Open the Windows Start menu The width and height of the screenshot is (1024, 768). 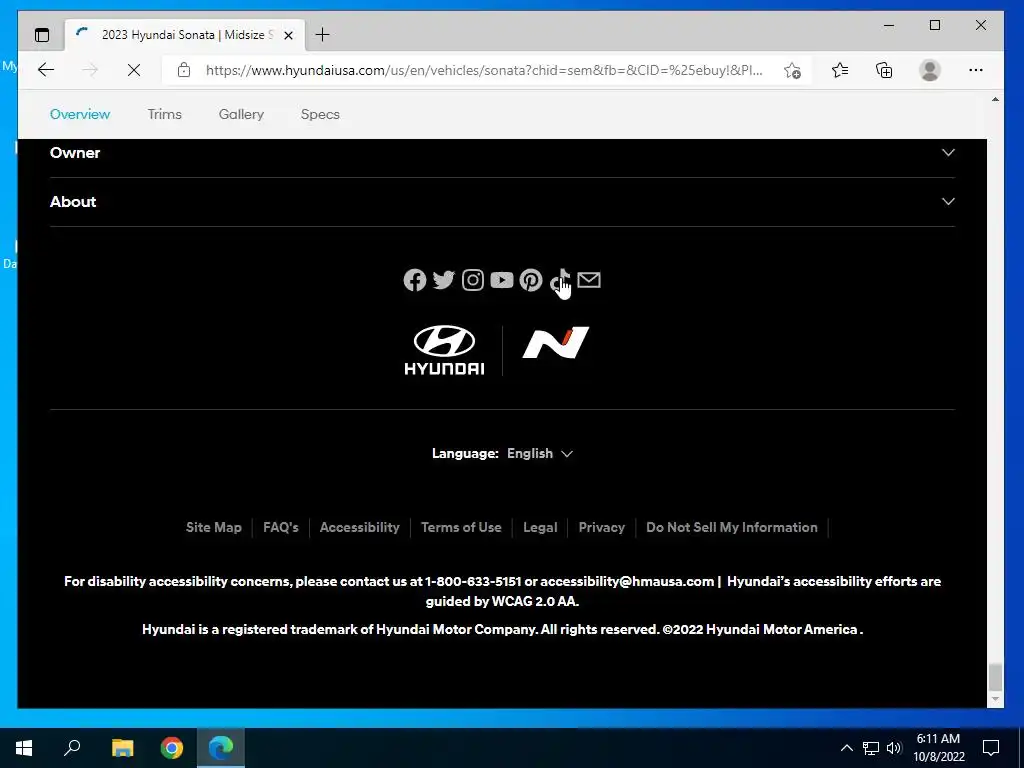coord(24,748)
